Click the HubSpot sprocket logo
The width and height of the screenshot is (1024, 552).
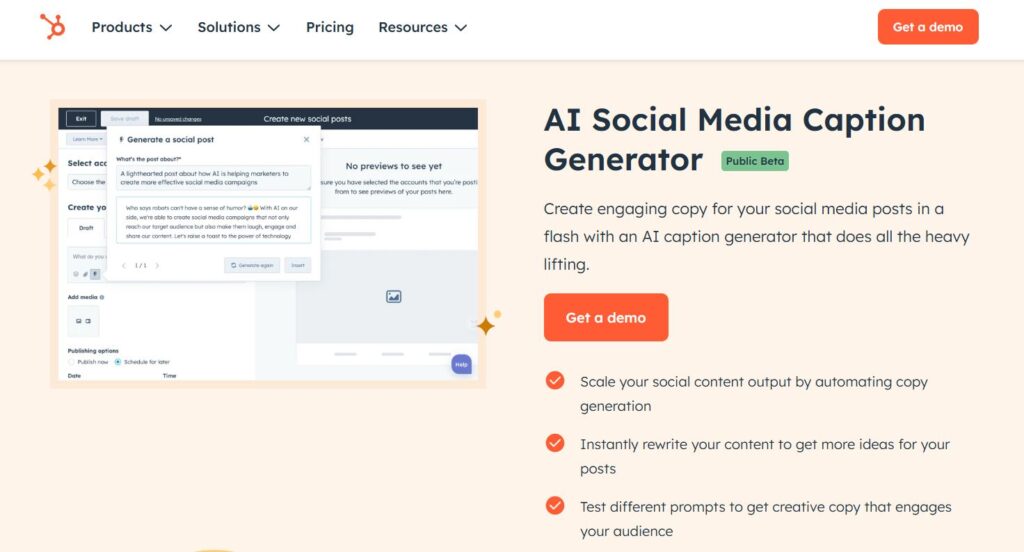52,27
